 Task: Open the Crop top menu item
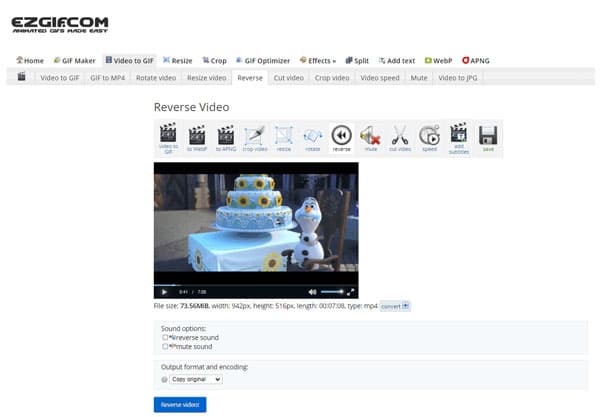pyautogui.click(x=215, y=60)
